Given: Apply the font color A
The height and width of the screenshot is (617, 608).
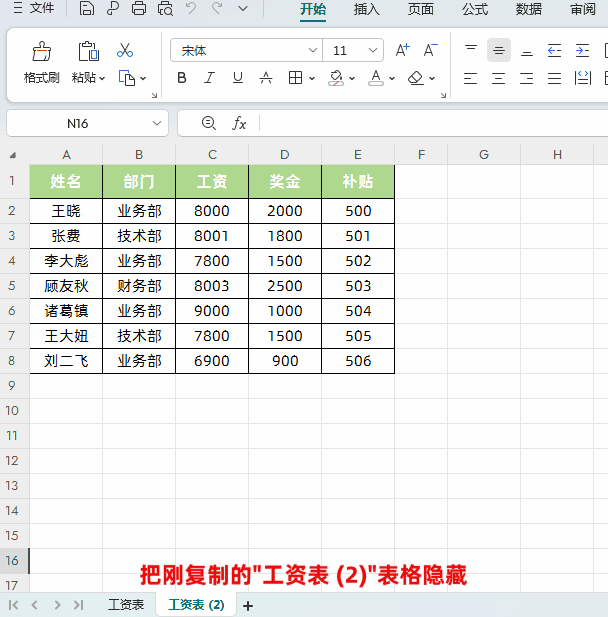Looking at the screenshot, I should tap(376, 78).
